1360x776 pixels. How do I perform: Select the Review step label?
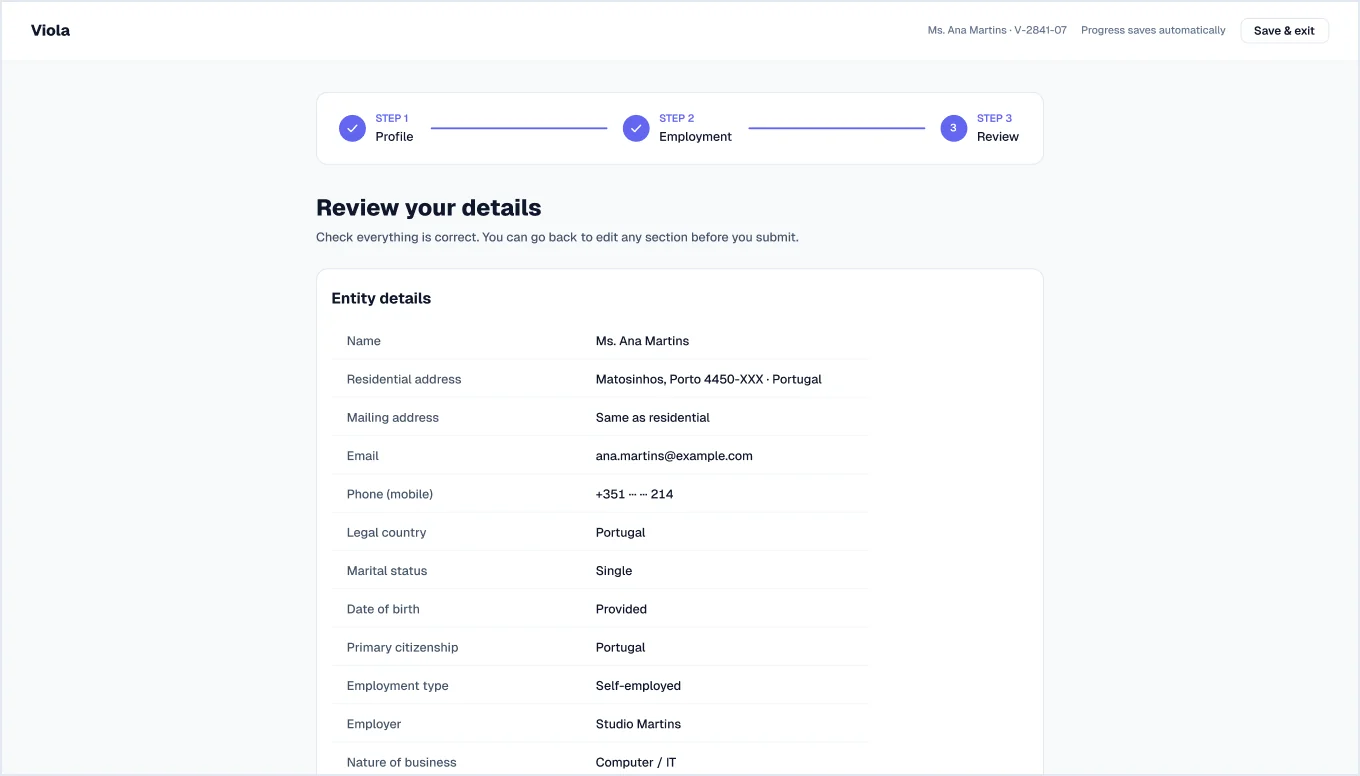(x=998, y=136)
